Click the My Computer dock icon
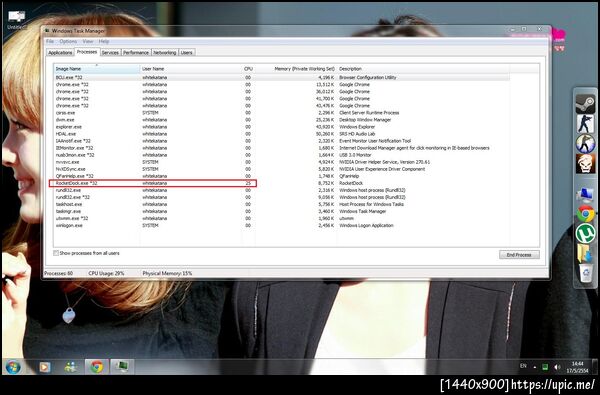 click(x=585, y=194)
